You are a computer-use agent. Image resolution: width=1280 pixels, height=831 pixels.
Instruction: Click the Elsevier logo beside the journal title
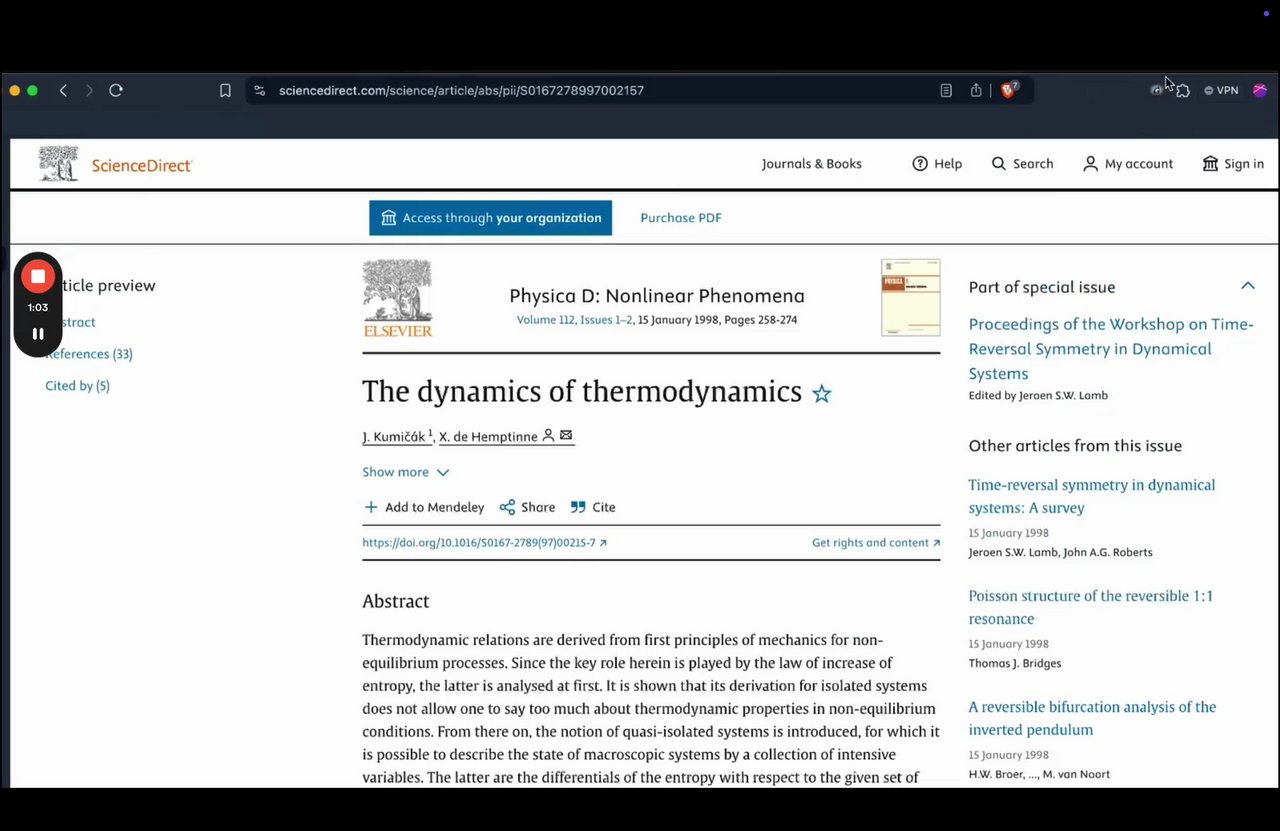click(398, 298)
